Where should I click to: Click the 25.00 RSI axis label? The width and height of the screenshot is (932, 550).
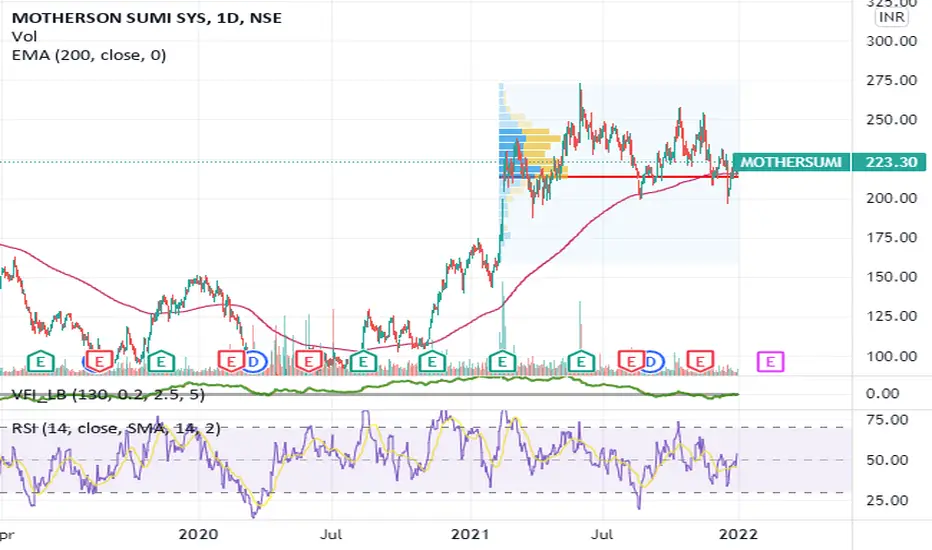(x=887, y=501)
